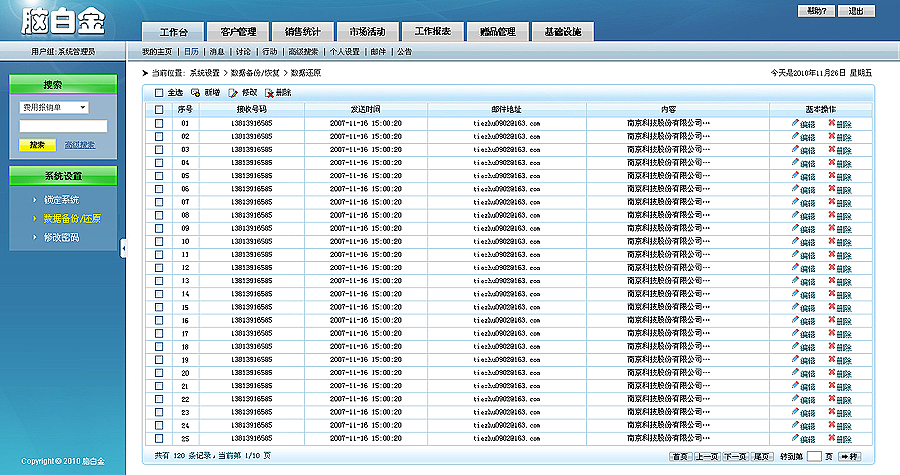Click the 修改 edit icon in toolbar
900x475 pixels.
(232, 92)
